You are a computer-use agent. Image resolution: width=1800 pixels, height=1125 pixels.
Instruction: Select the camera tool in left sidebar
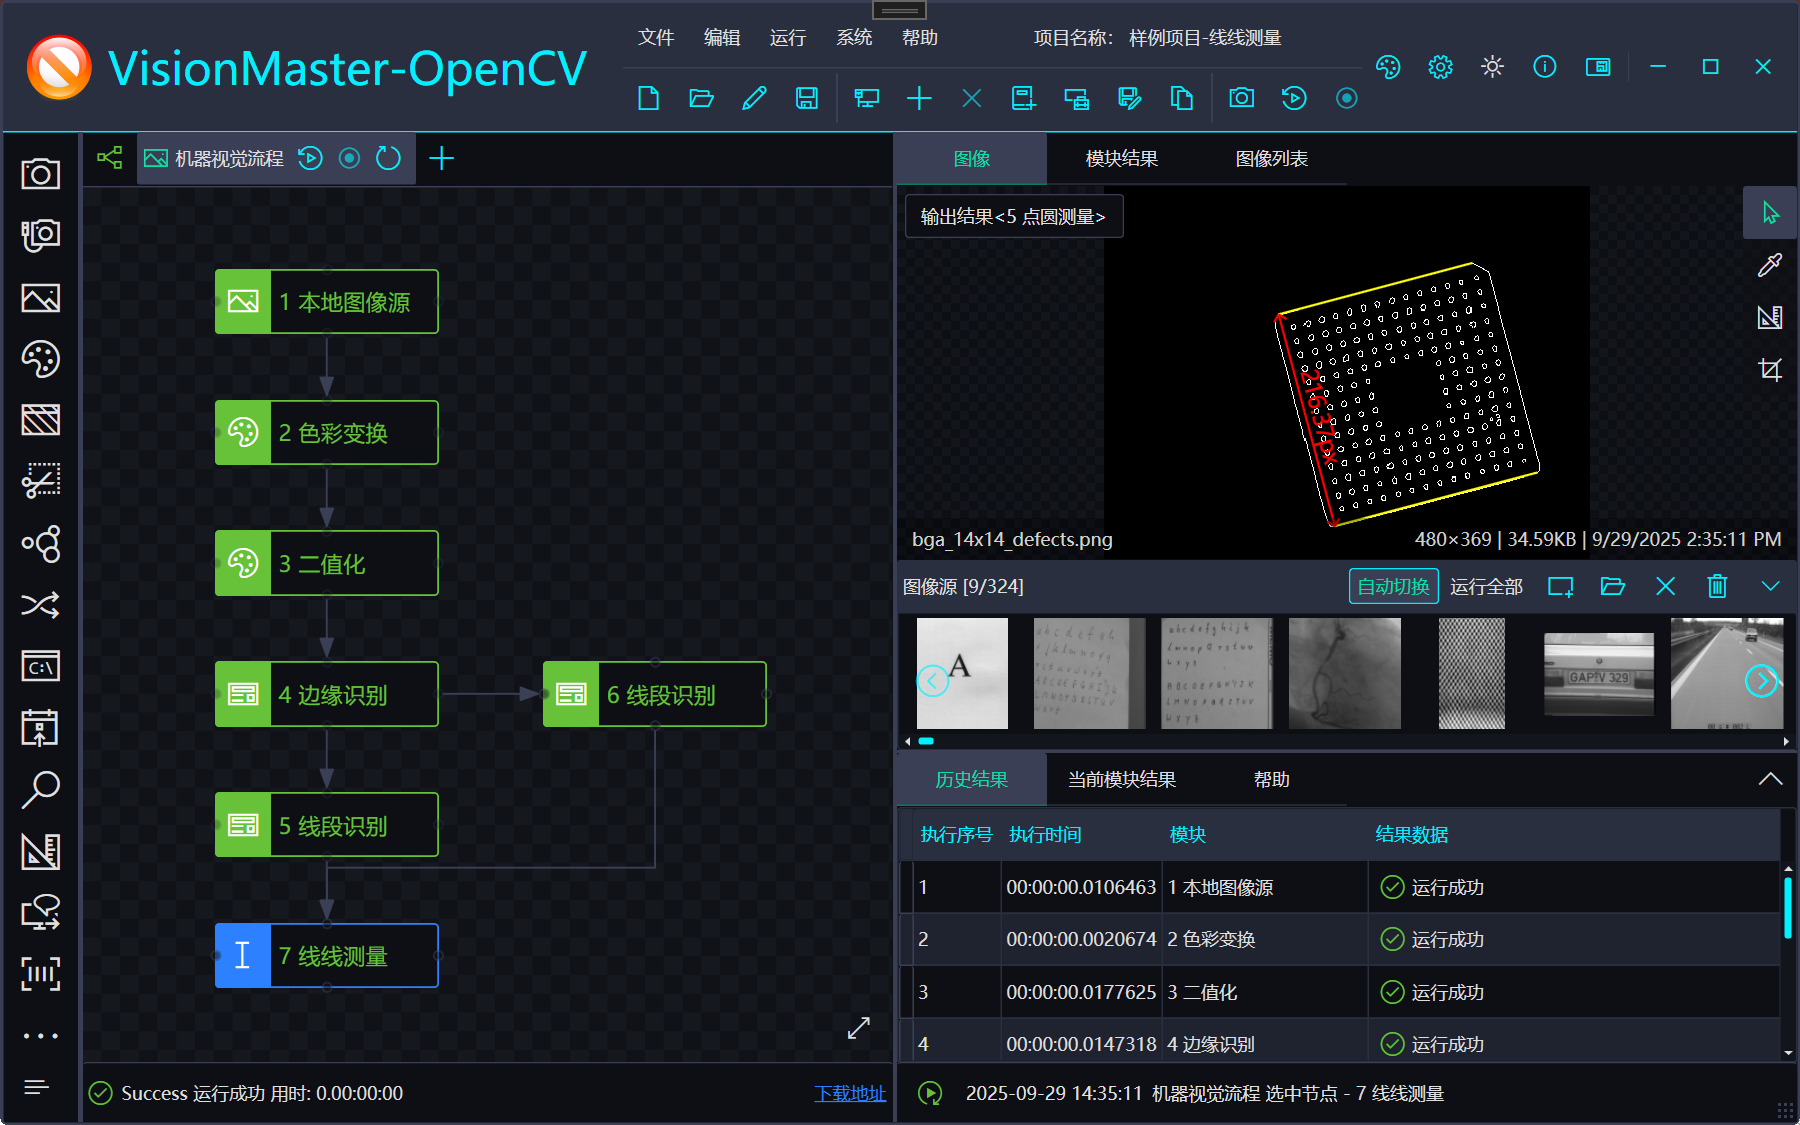[x=41, y=174]
